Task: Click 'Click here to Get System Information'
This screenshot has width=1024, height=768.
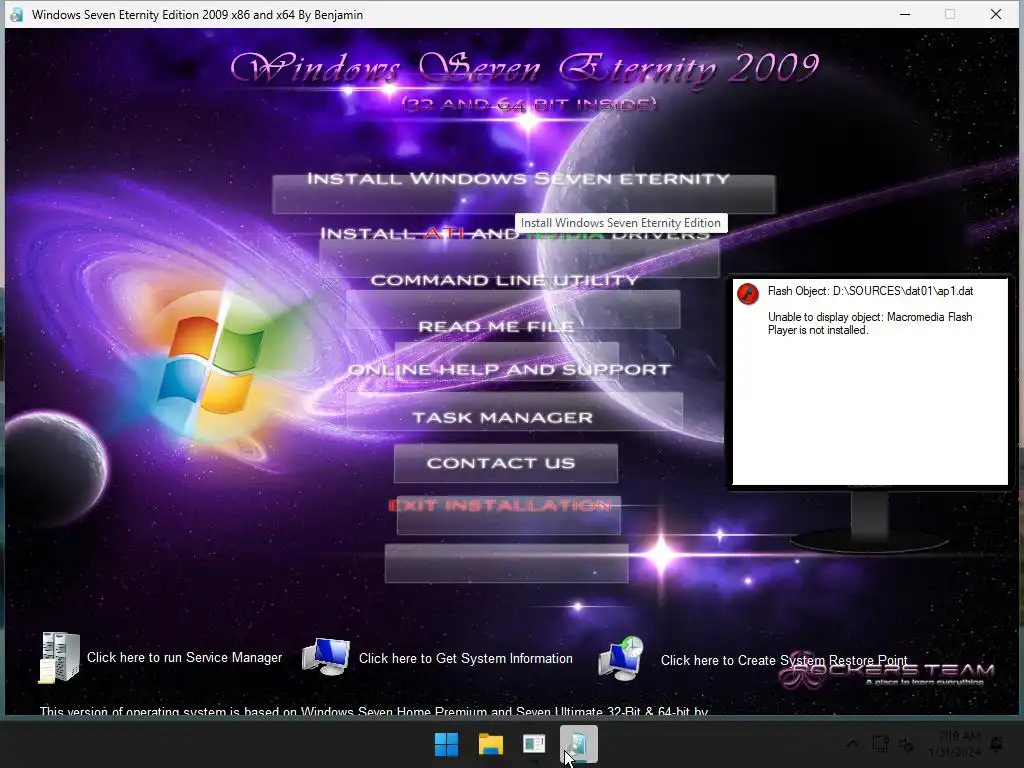Action: (x=466, y=658)
